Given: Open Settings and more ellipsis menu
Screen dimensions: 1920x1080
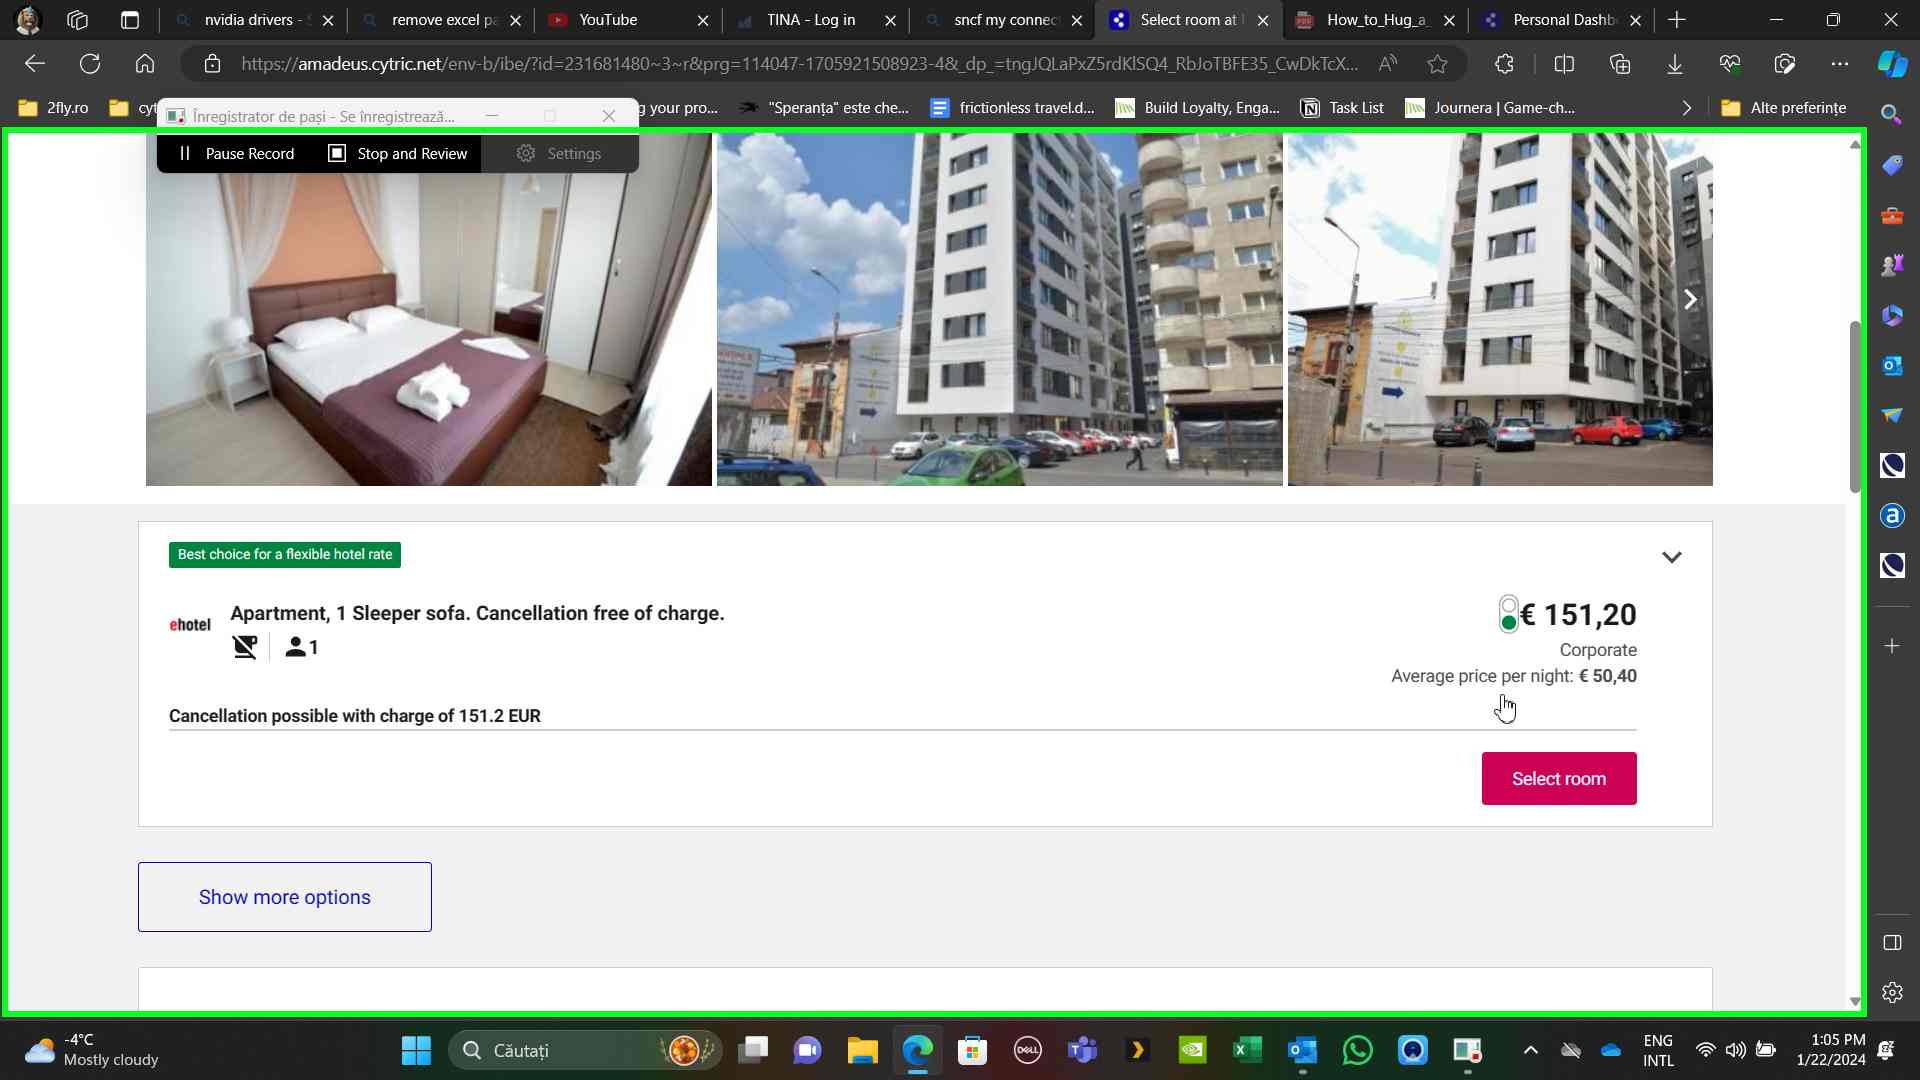Looking at the screenshot, I should (x=1840, y=64).
